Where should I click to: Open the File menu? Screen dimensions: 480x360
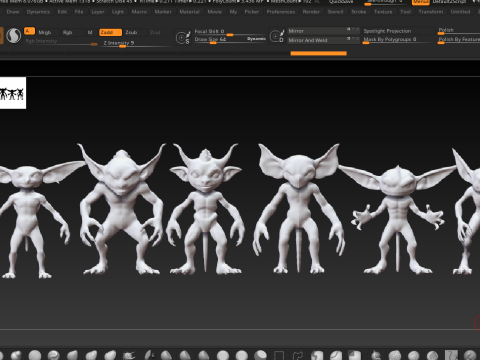pos(79,12)
